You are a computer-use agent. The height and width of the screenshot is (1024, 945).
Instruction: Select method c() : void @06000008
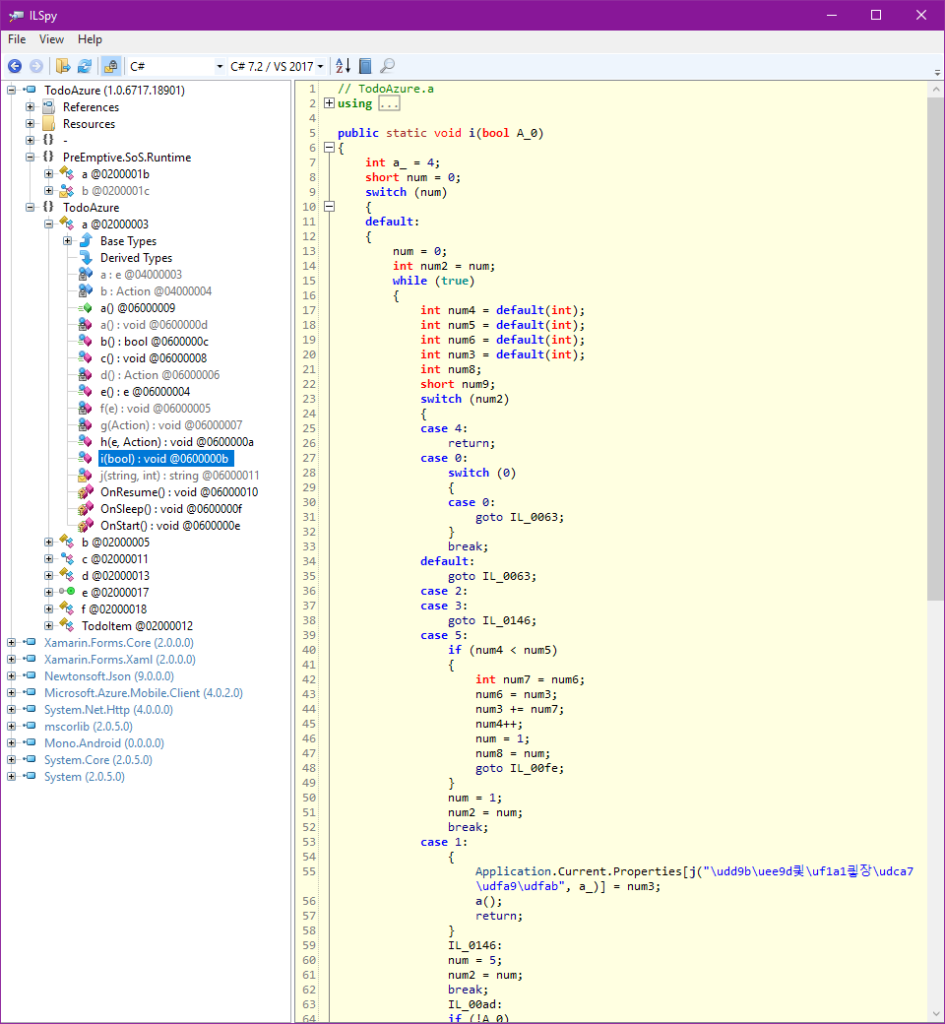[x=153, y=358]
